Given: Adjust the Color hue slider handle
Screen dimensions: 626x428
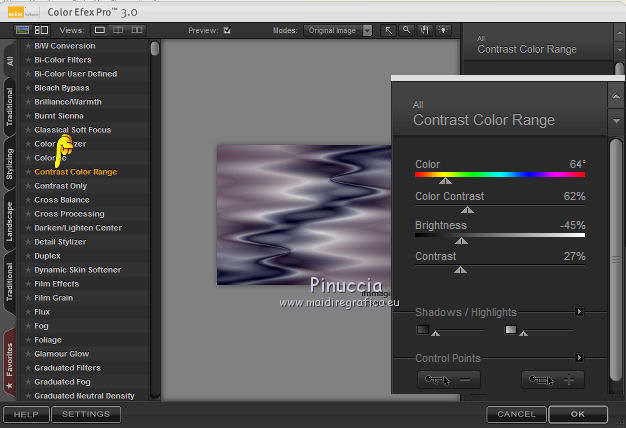Looking at the screenshot, I should coord(445,181).
